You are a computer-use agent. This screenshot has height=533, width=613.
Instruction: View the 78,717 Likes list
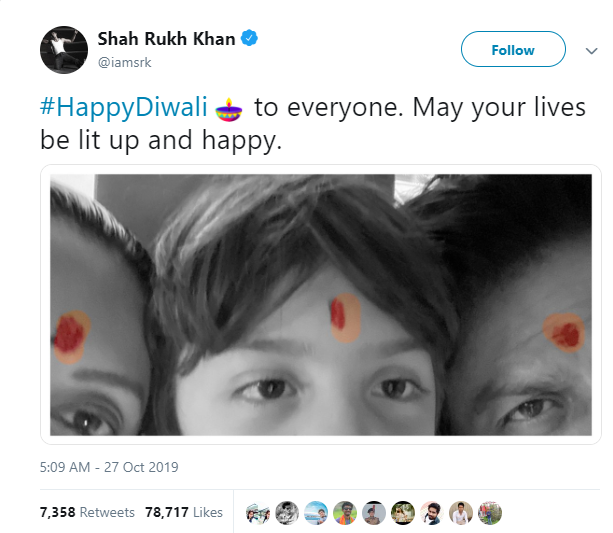(x=184, y=512)
